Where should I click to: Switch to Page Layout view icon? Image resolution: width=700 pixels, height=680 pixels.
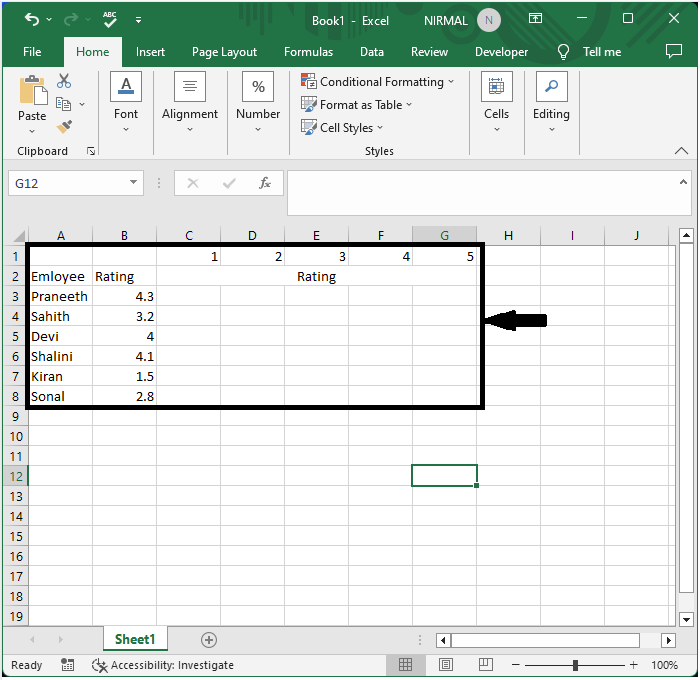coord(445,665)
